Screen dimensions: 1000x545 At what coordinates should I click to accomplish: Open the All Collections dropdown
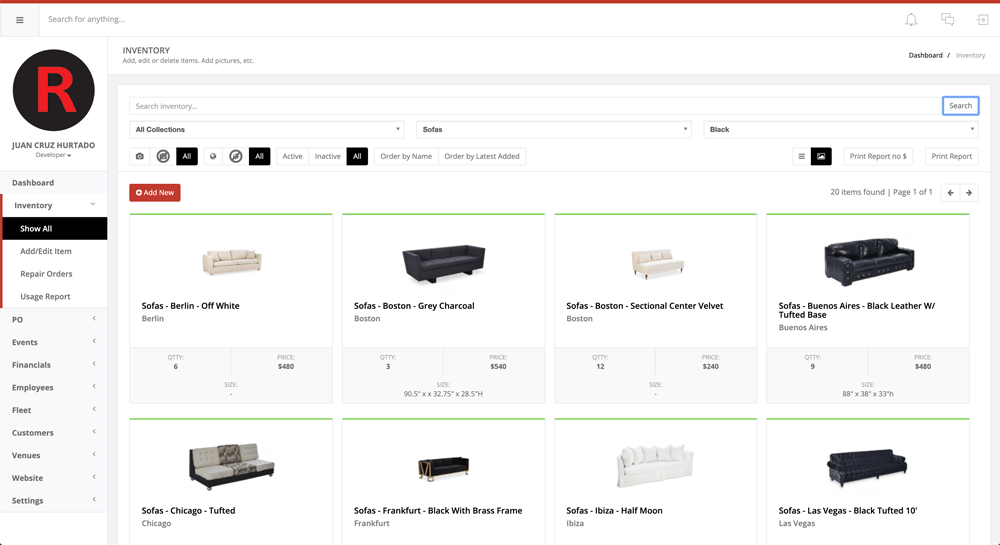[267, 129]
